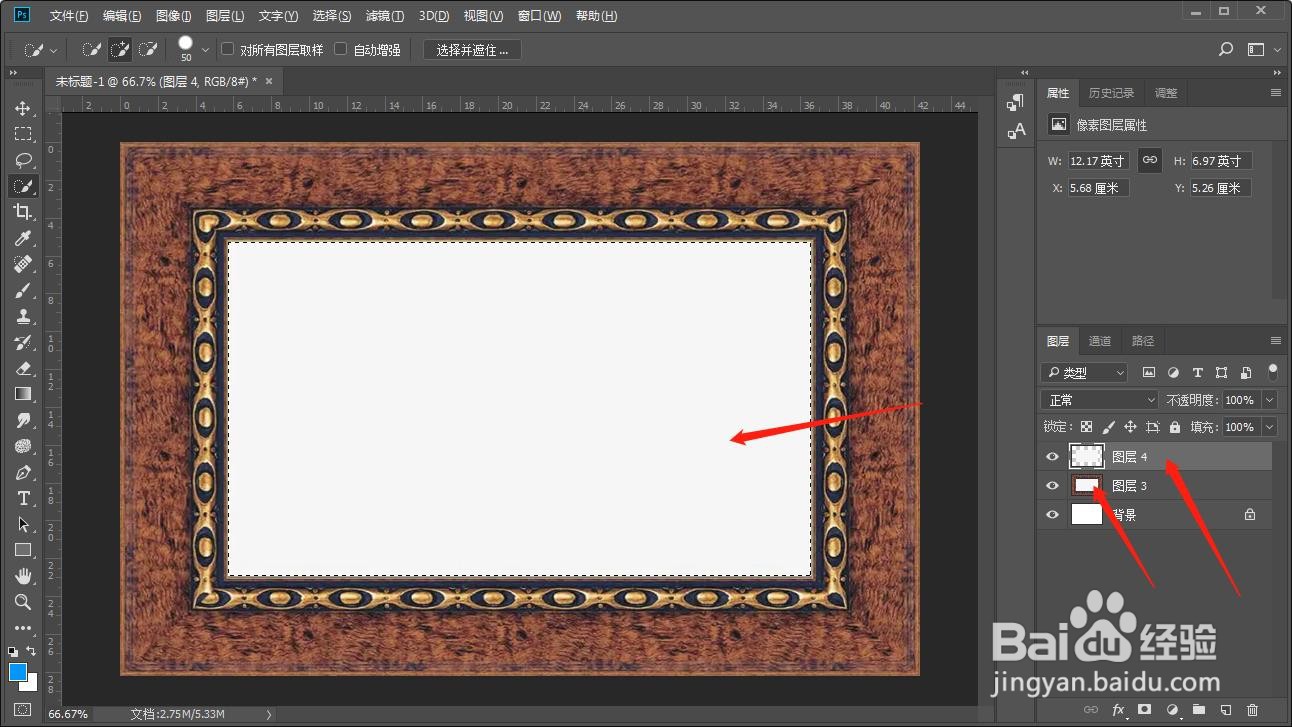Create new adjustment layer icon

point(1171,710)
